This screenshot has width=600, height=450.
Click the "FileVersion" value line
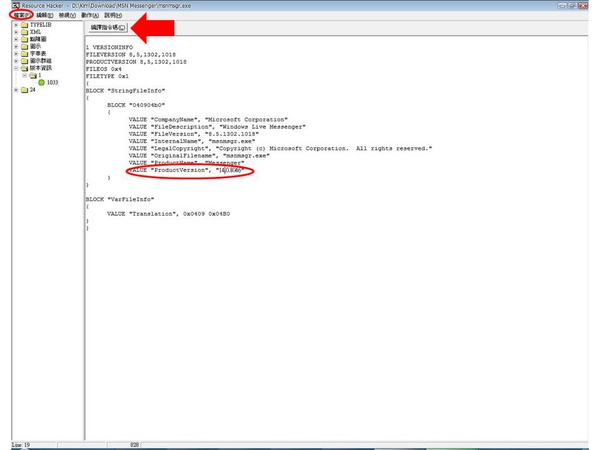click(194, 134)
